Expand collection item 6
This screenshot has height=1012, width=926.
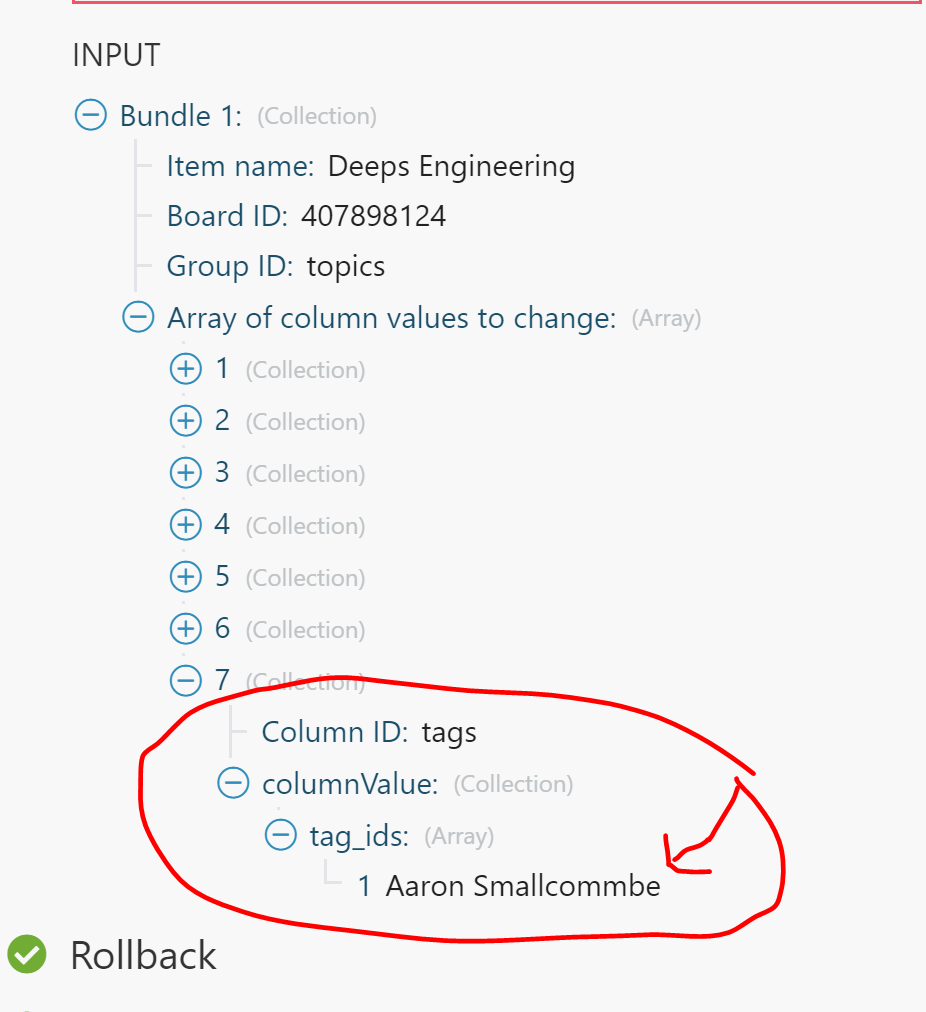(186, 629)
